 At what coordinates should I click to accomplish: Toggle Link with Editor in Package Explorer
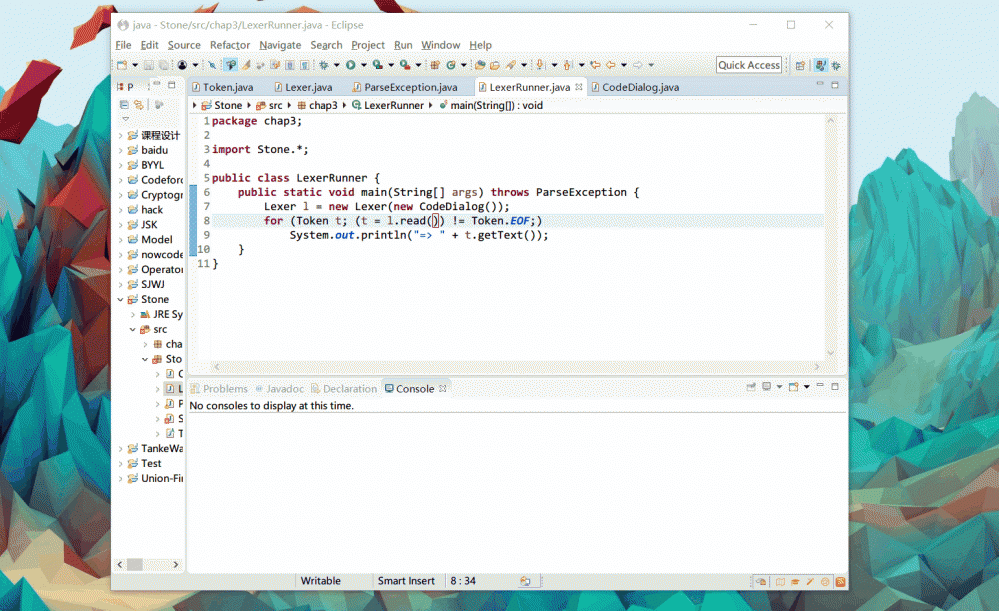pyautogui.click(x=139, y=105)
